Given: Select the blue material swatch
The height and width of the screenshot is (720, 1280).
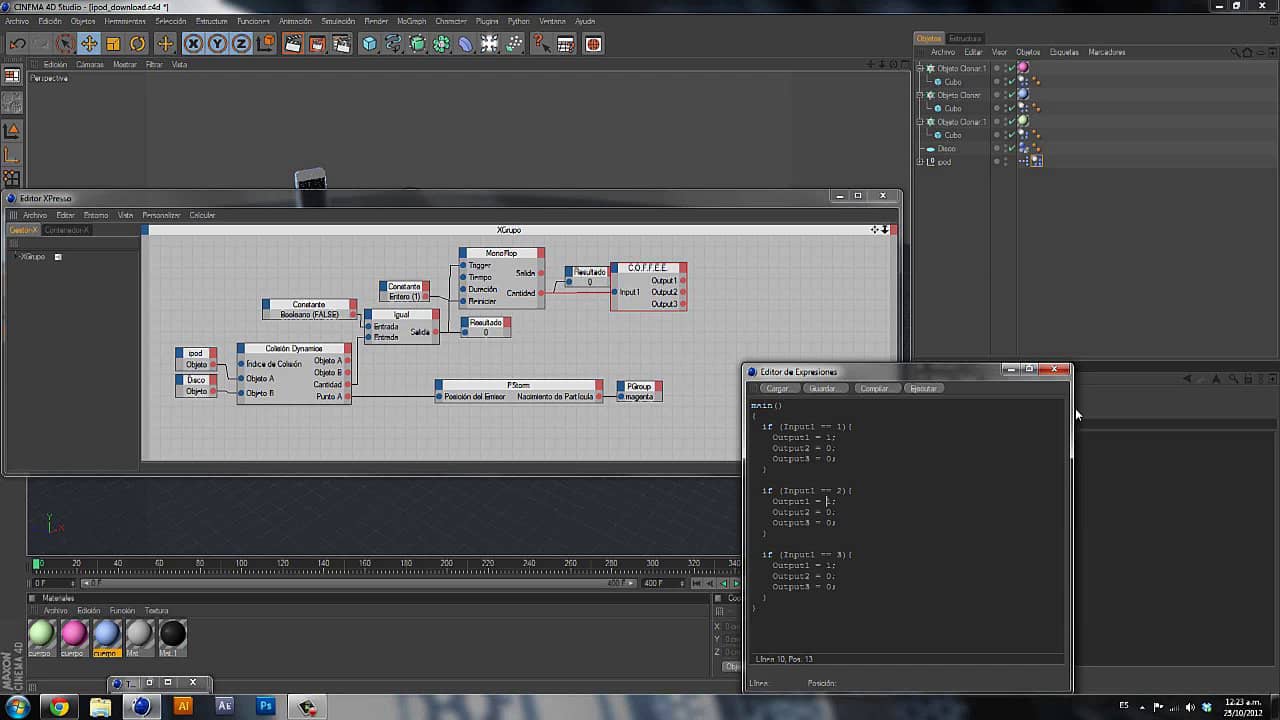Looking at the screenshot, I should 107,634.
